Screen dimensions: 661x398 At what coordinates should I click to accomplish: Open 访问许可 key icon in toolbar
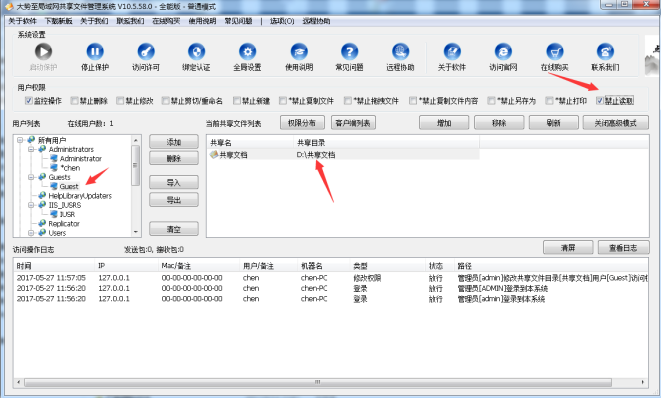tap(146, 51)
